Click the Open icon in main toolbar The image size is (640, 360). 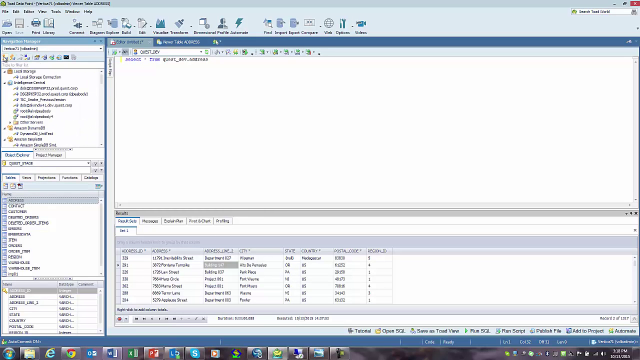click(7, 27)
